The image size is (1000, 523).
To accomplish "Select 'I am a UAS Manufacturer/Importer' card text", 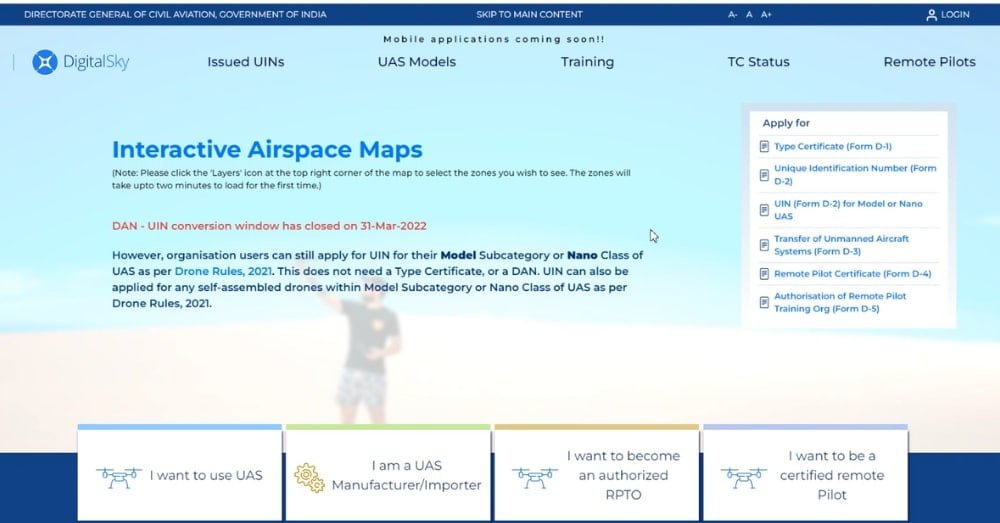I will tap(406, 475).
